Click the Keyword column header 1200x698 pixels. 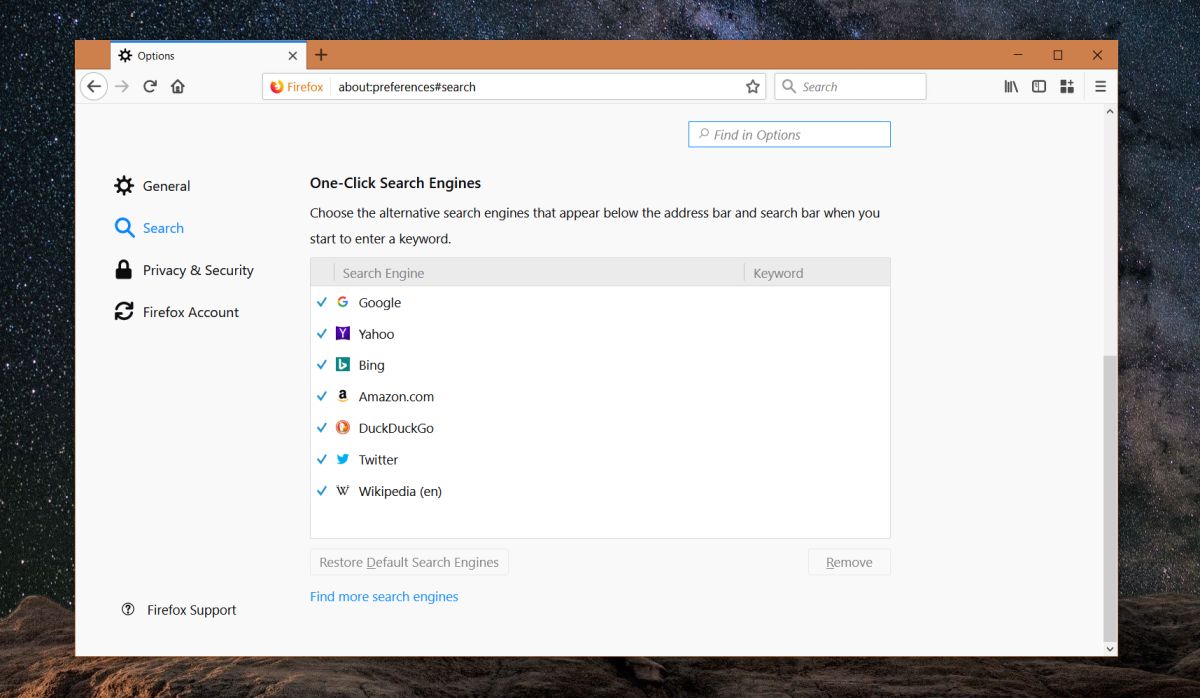point(817,273)
